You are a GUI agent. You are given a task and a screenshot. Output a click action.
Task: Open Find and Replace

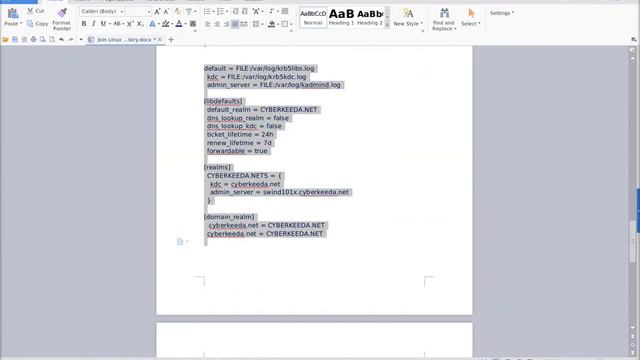(x=444, y=19)
